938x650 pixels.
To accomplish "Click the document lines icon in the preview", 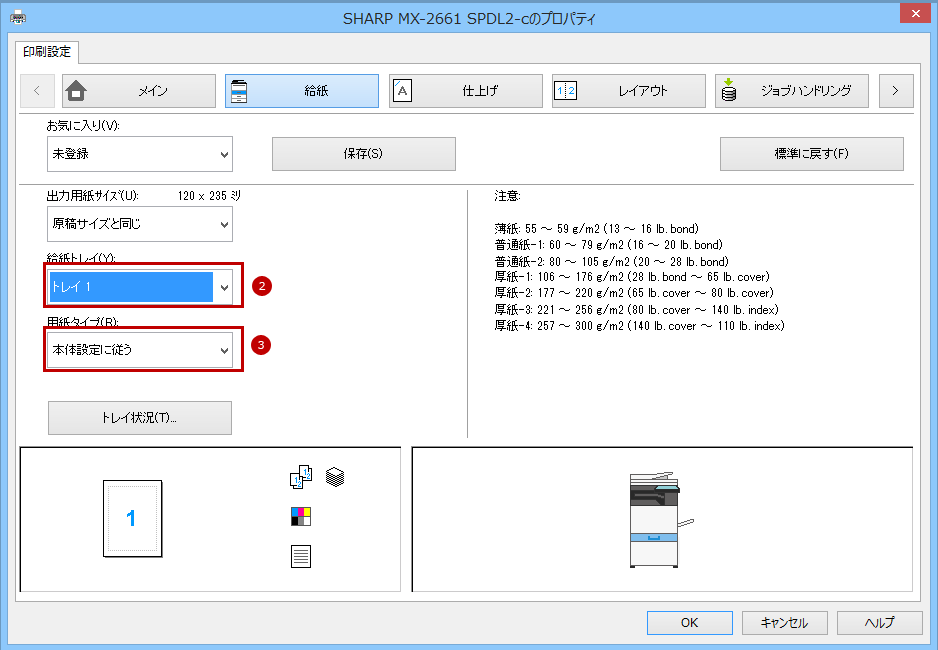I will (301, 556).
